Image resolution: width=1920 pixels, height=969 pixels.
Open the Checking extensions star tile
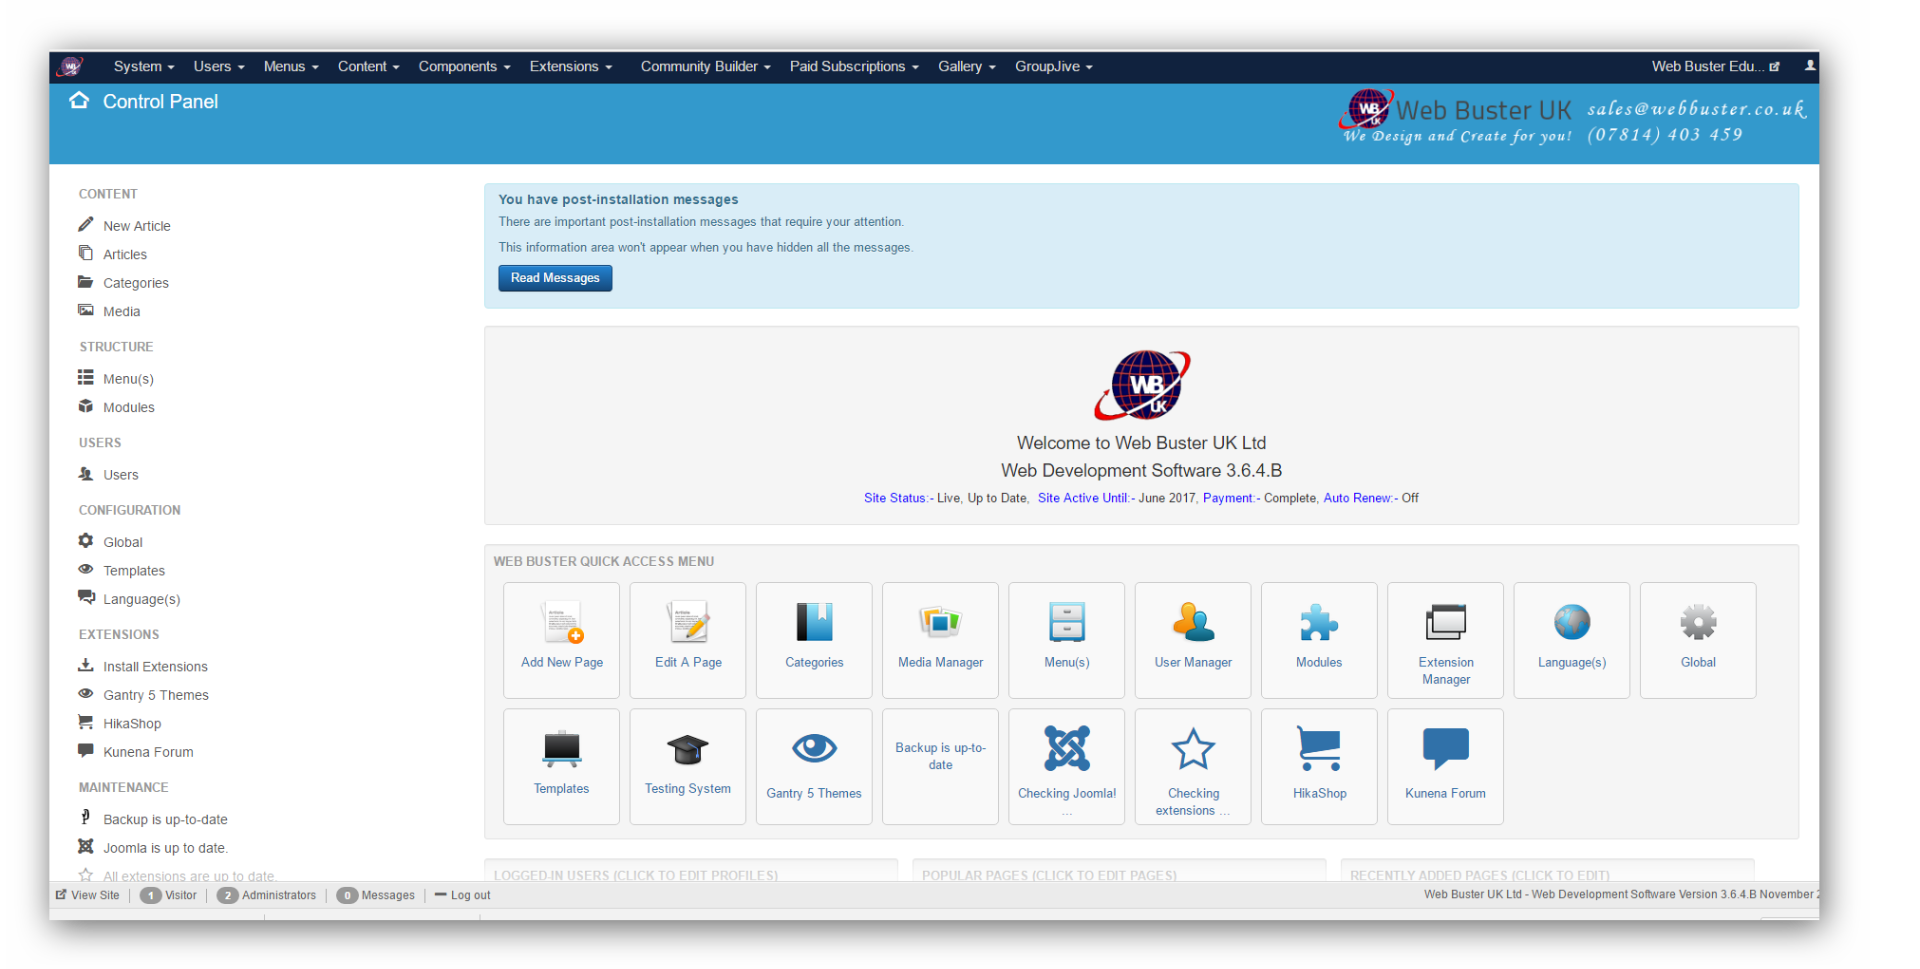(x=1193, y=766)
